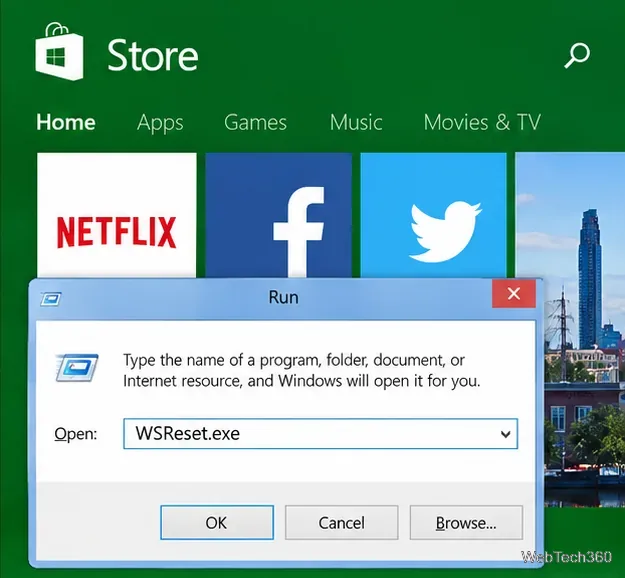Open the Facebook app tile
625x578 pixels.
pos(279,215)
